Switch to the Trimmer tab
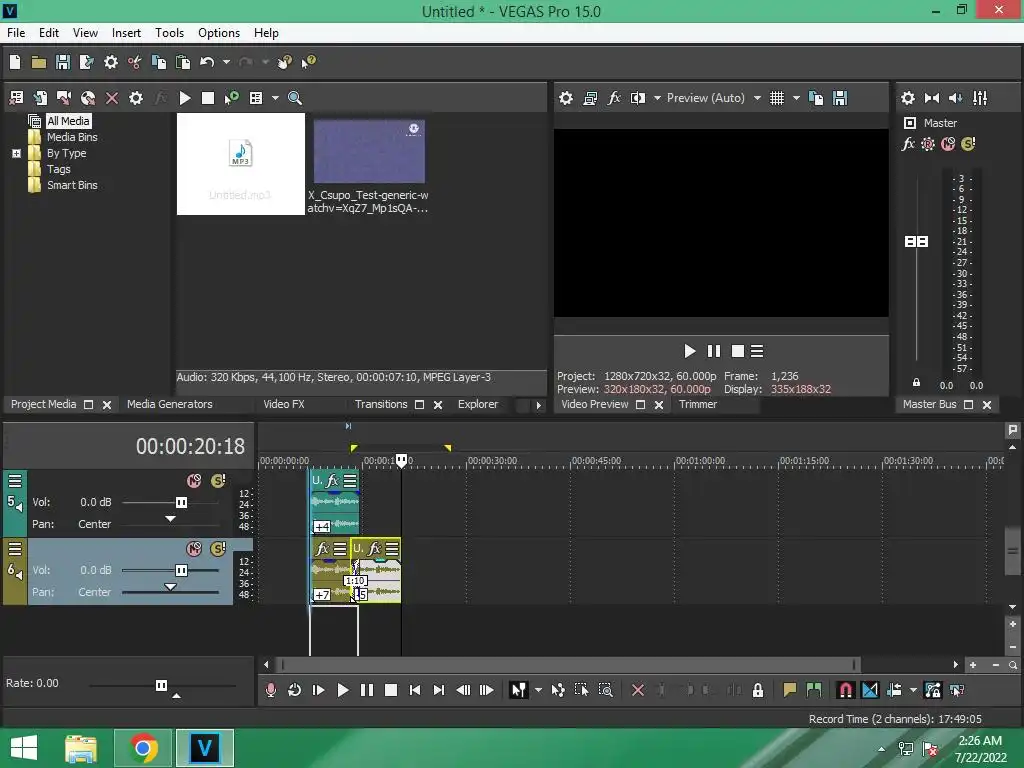 click(x=697, y=404)
